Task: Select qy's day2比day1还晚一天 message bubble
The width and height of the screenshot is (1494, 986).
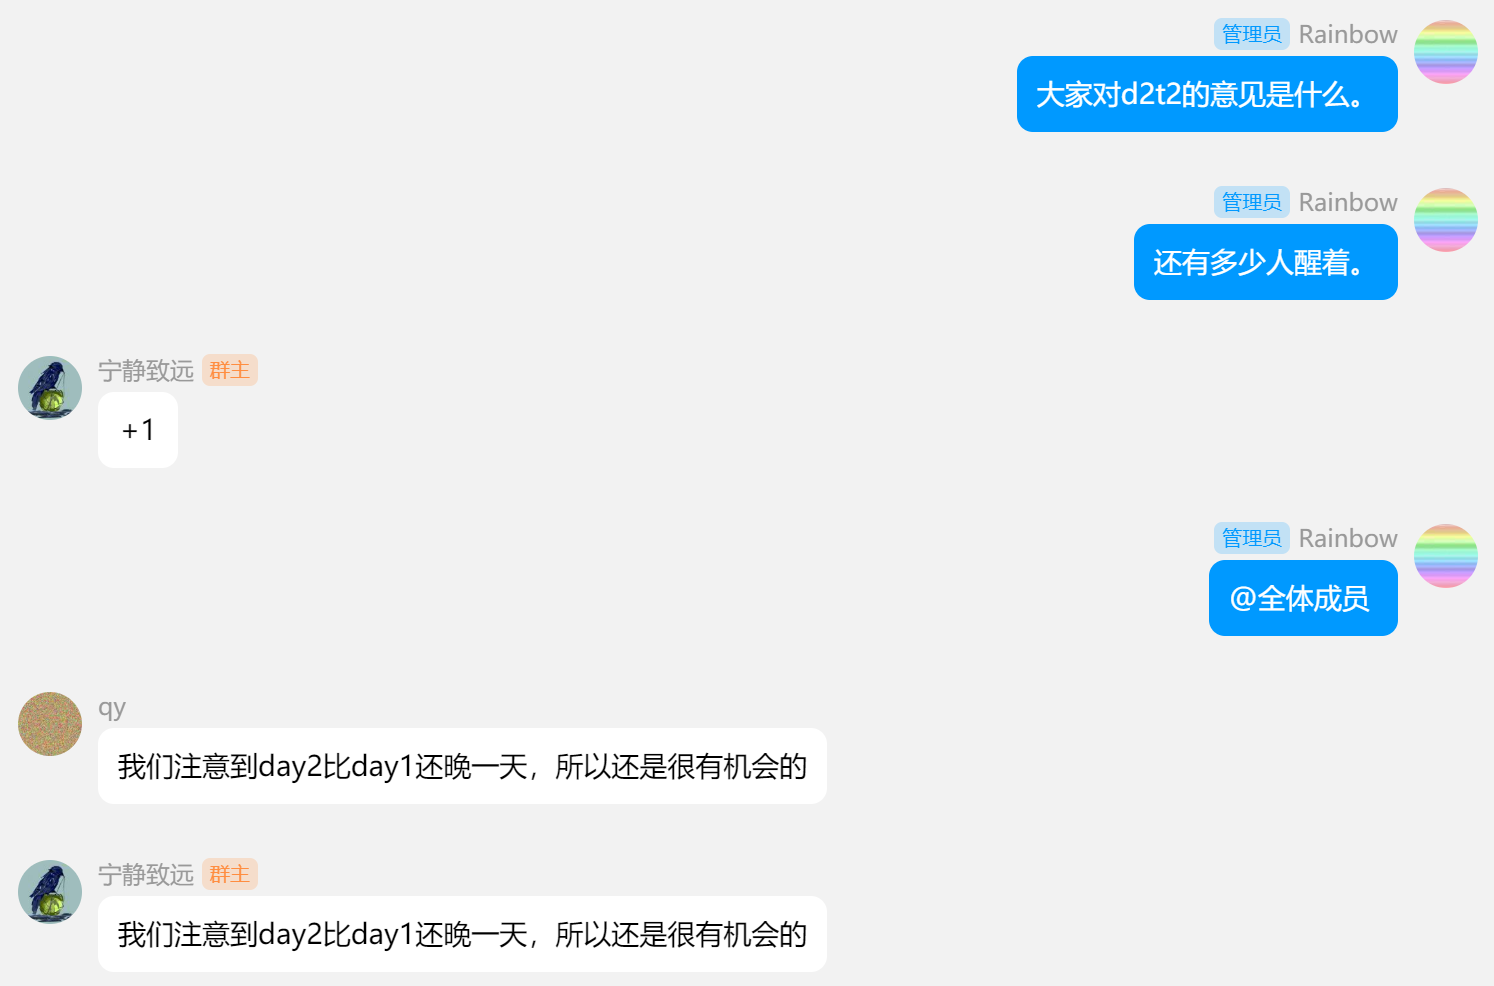Action: tap(462, 766)
